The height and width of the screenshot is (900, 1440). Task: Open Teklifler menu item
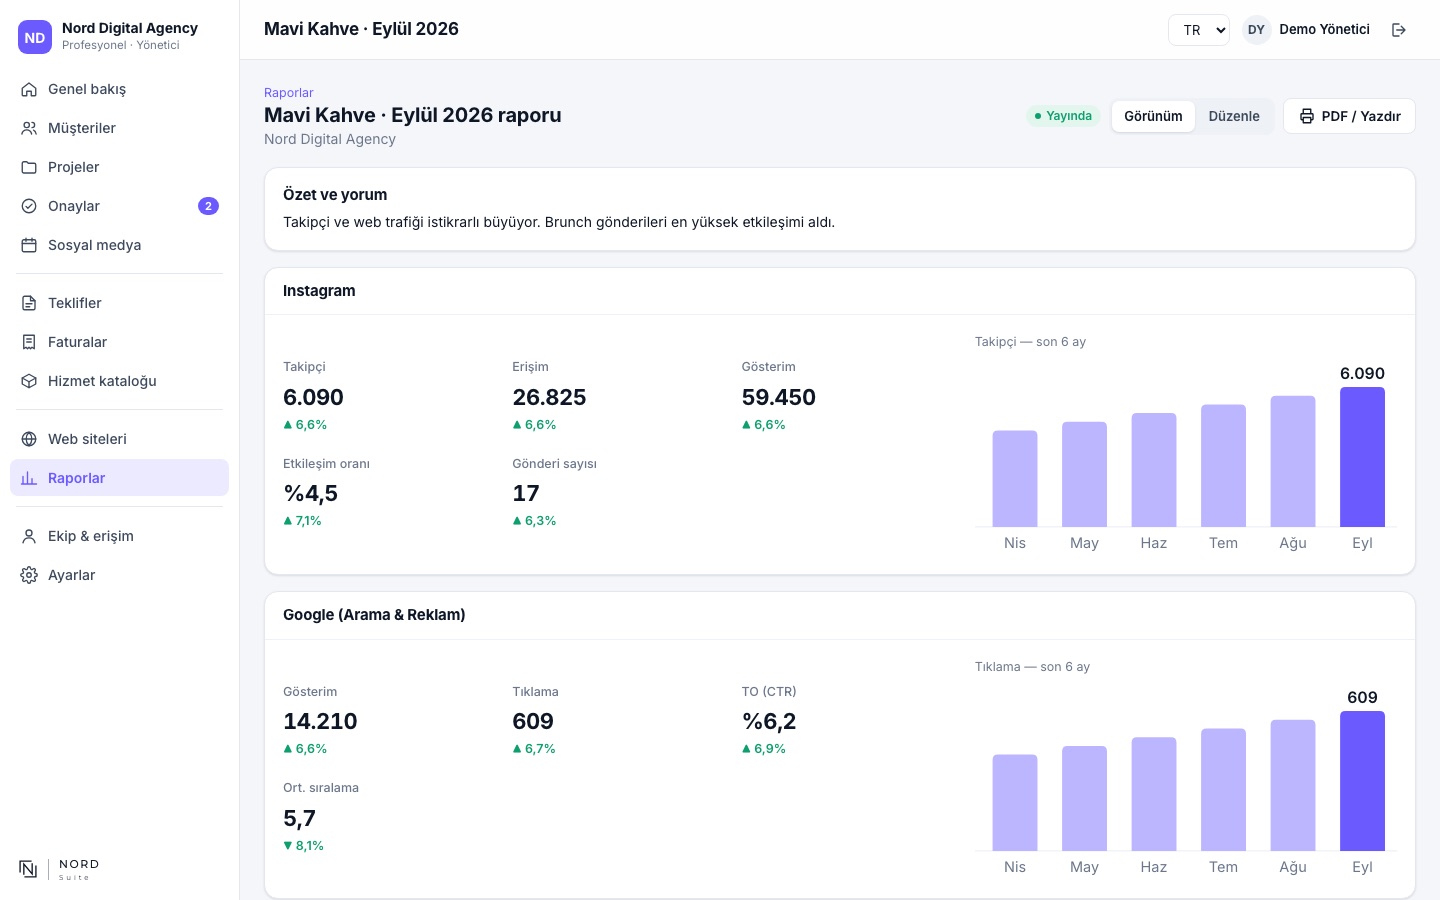tap(119, 303)
